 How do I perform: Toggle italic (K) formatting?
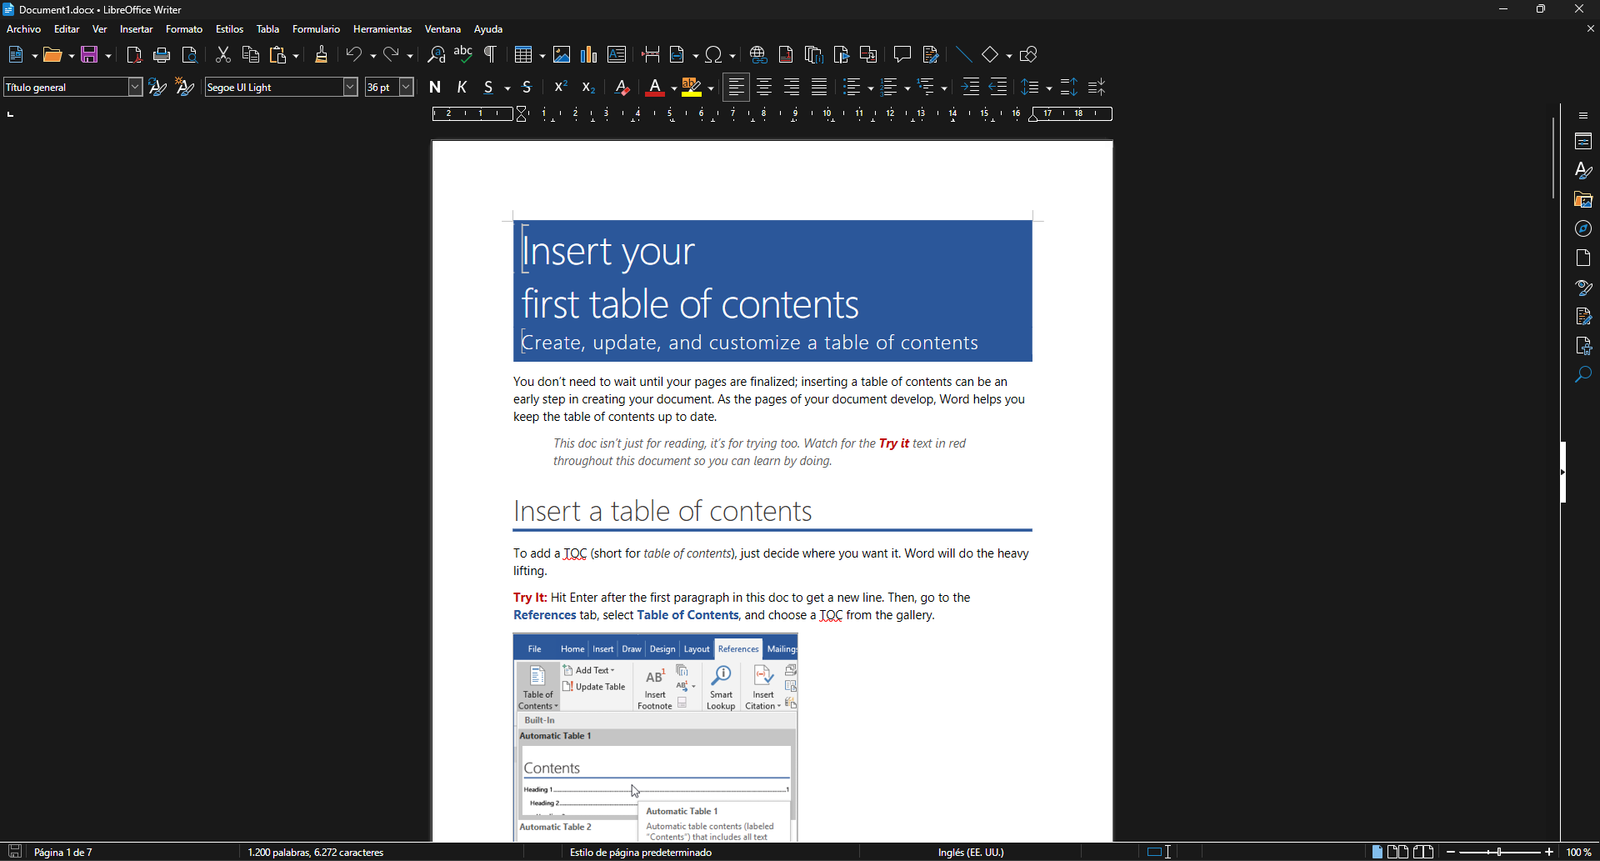pos(462,88)
